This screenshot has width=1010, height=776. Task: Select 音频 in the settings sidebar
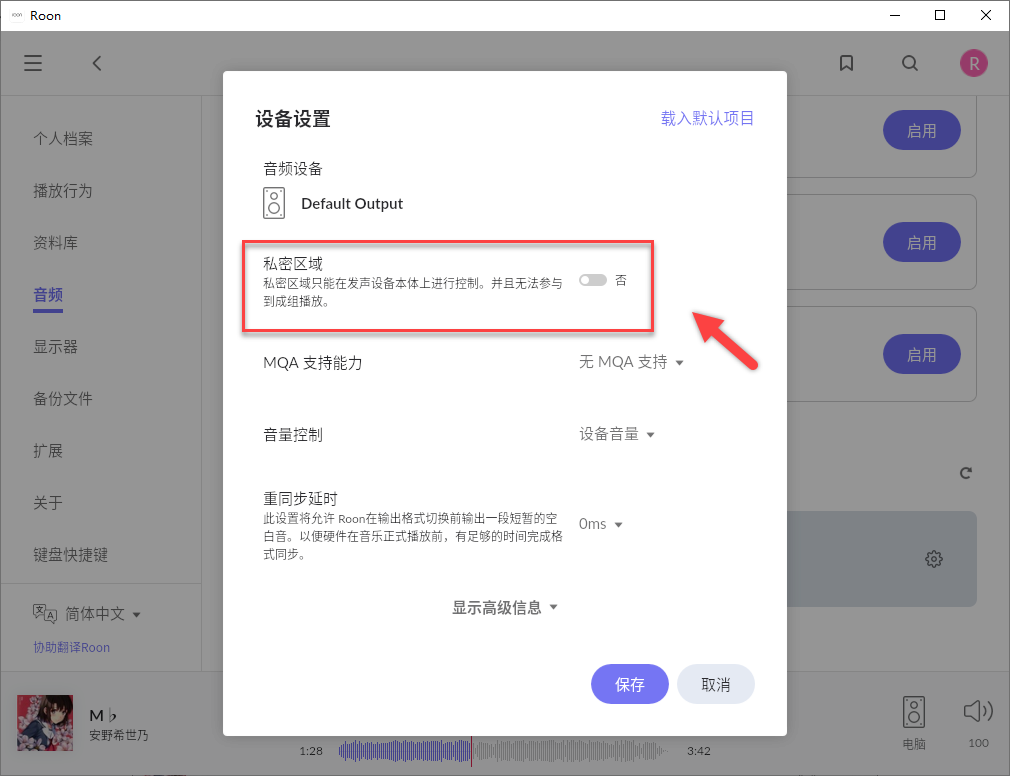click(x=48, y=295)
